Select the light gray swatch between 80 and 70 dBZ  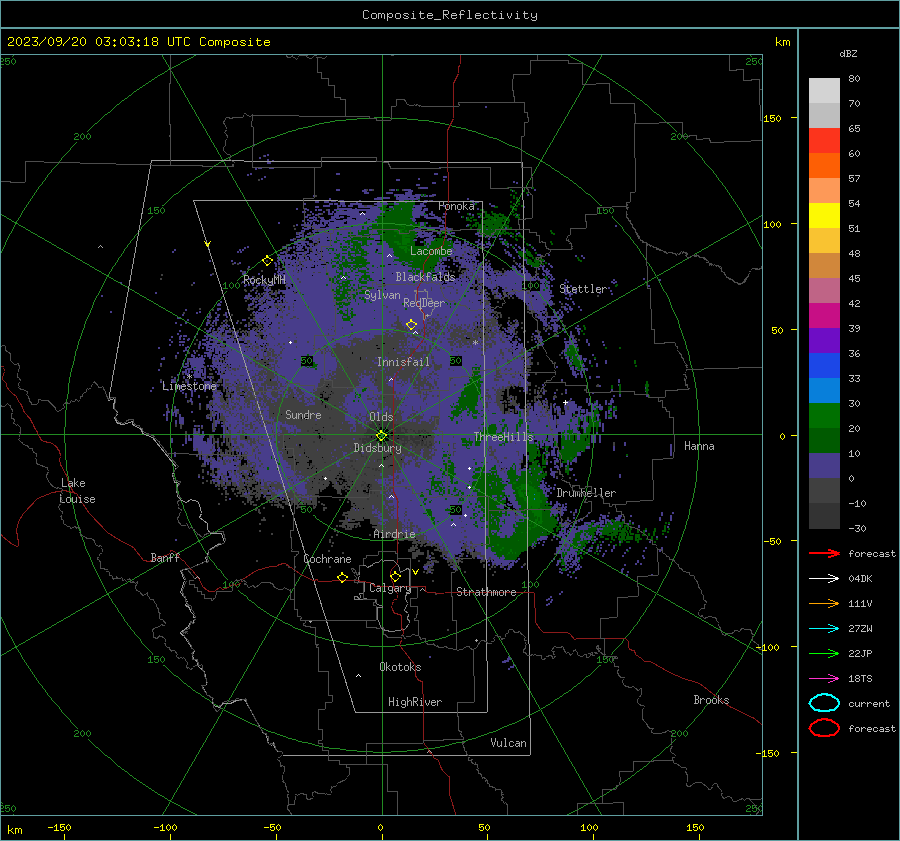(824, 91)
